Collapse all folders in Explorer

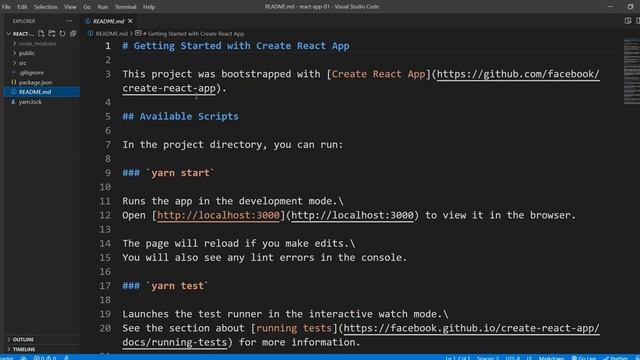point(73,33)
